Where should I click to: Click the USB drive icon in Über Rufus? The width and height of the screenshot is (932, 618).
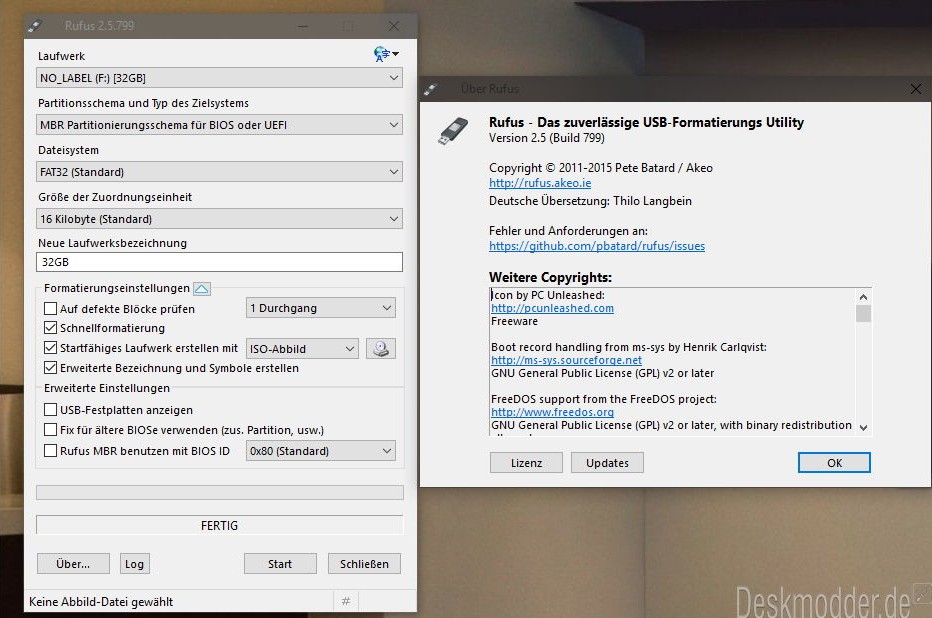pyautogui.click(x=452, y=131)
